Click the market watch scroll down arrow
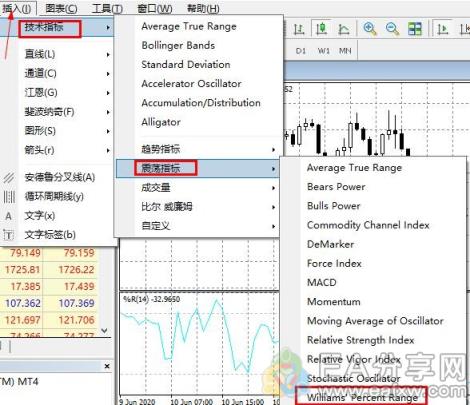This screenshot has width=470, height=405. 104,330
